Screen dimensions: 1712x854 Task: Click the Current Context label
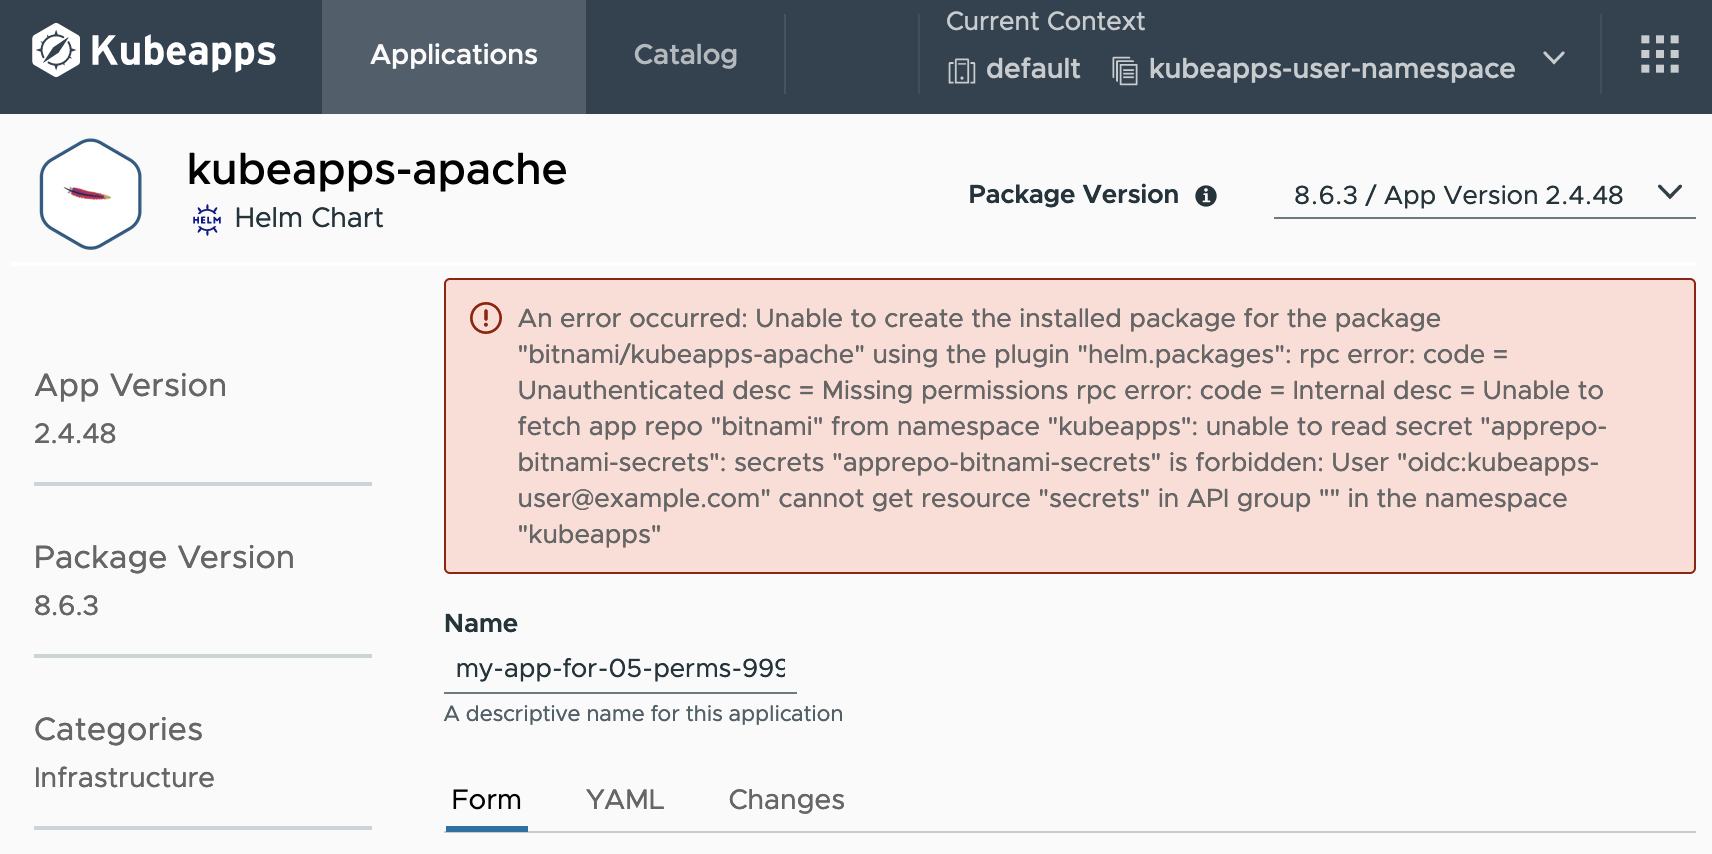[x=1045, y=21]
